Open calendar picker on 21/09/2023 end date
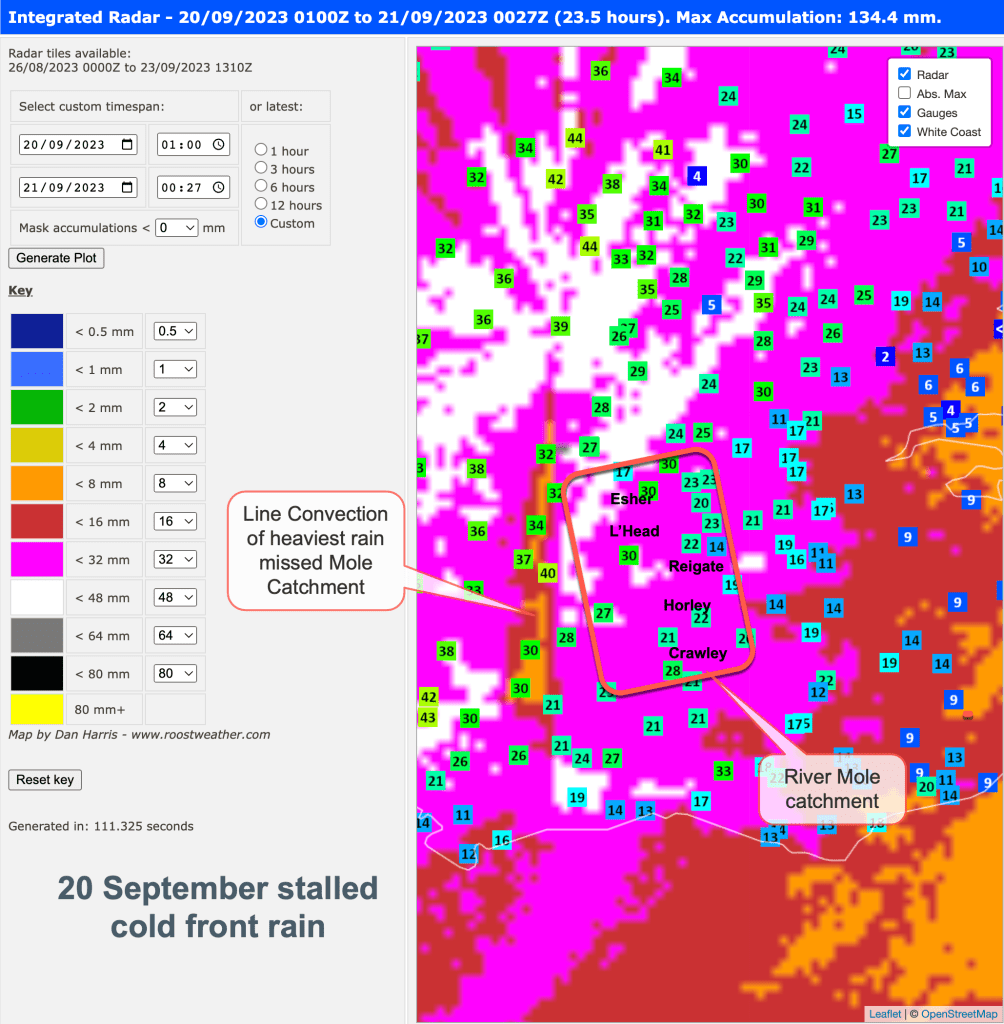1004x1024 pixels. (x=128, y=188)
